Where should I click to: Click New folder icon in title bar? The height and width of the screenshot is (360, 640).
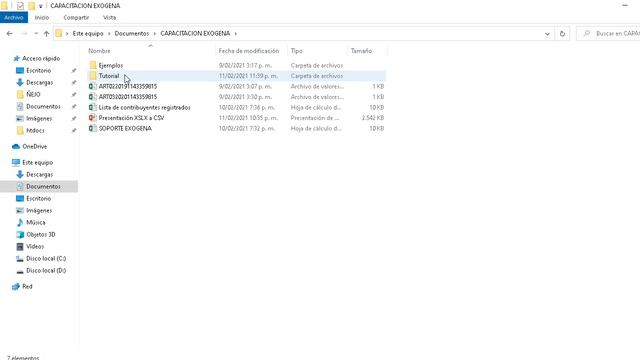[x=31, y=6]
